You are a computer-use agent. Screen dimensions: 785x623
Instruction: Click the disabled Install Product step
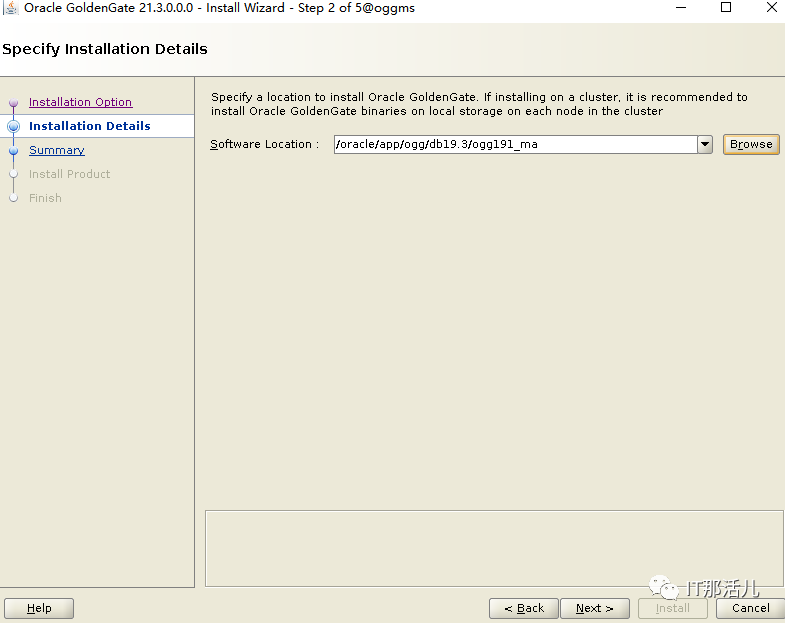click(x=70, y=174)
